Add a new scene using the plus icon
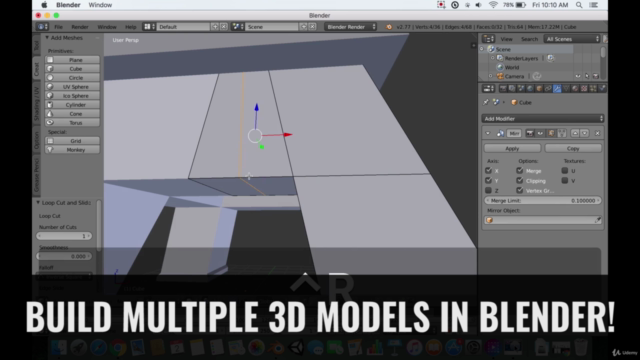The width and height of the screenshot is (640, 360). coord(304,27)
